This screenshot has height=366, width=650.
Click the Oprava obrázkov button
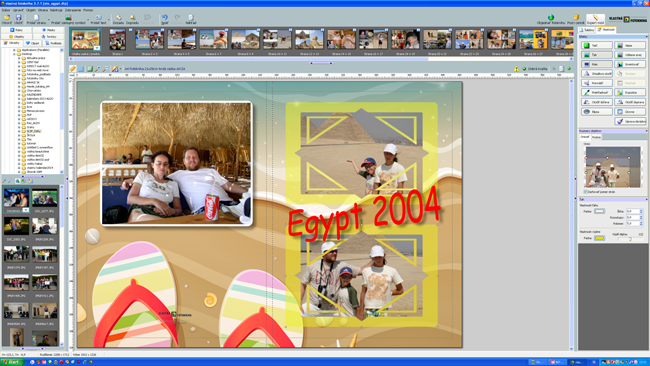tap(630, 121)
